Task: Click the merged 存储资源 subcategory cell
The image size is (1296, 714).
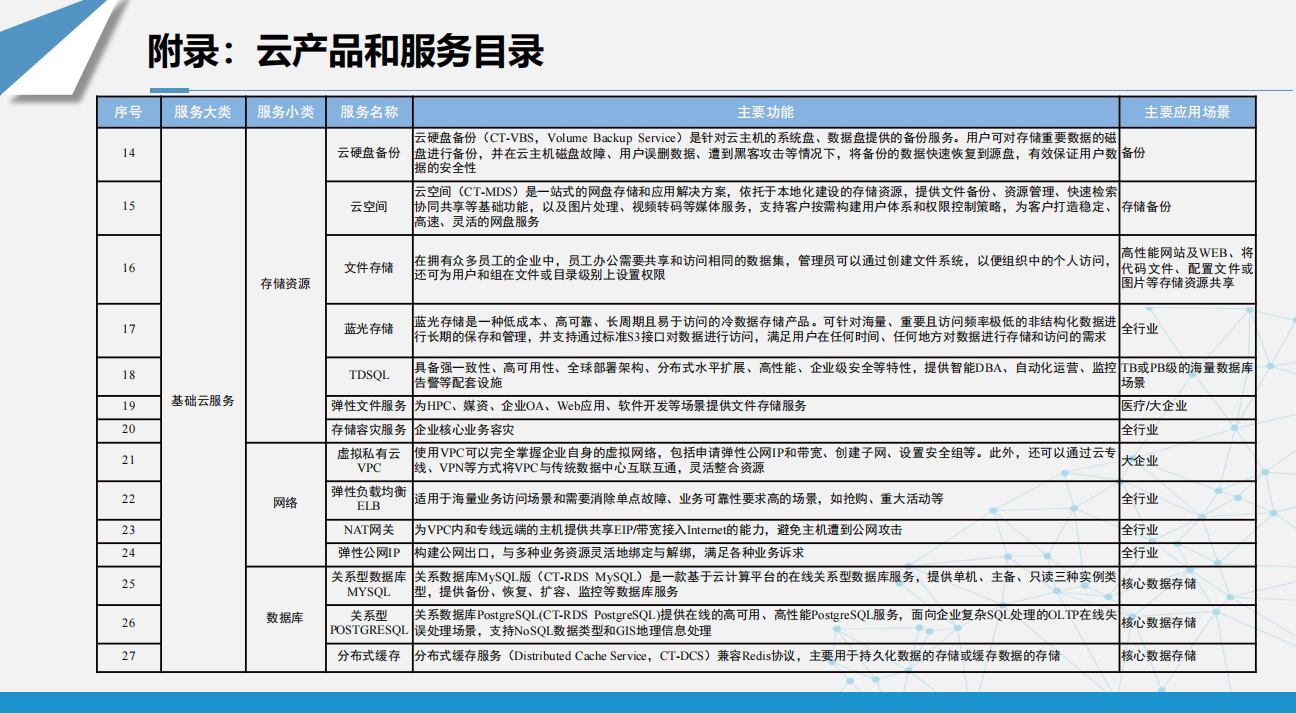Action: 286,284
